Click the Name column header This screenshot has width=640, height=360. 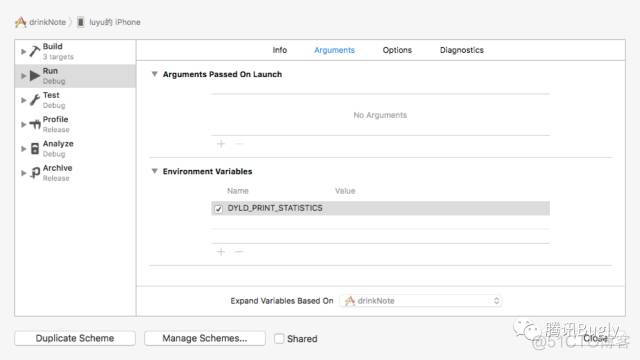[x=238, y=191]
